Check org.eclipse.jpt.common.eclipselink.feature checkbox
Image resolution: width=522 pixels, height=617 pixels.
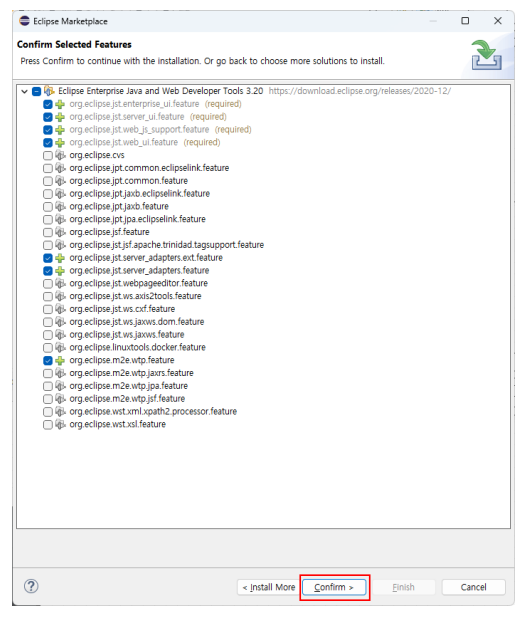pos(48,168)
